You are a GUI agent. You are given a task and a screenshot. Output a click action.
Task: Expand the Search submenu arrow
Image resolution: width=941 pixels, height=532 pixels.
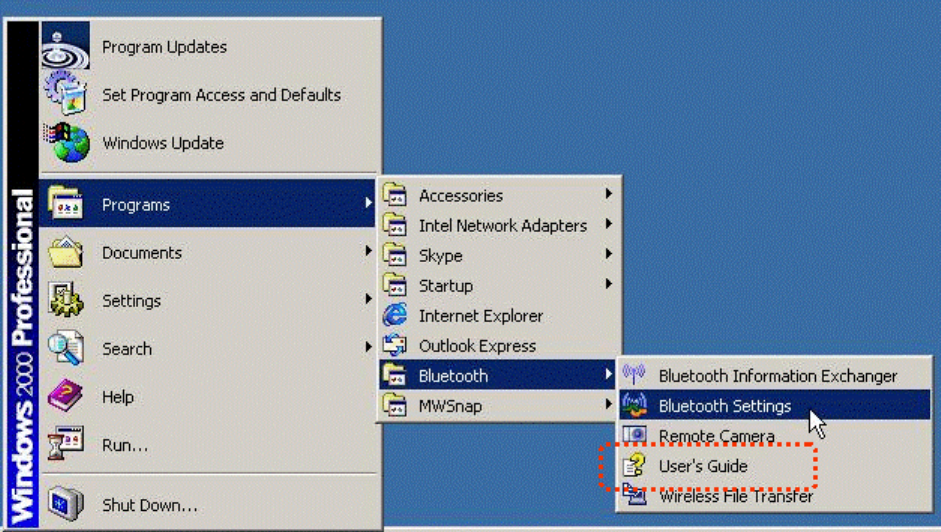pos(368,347)
